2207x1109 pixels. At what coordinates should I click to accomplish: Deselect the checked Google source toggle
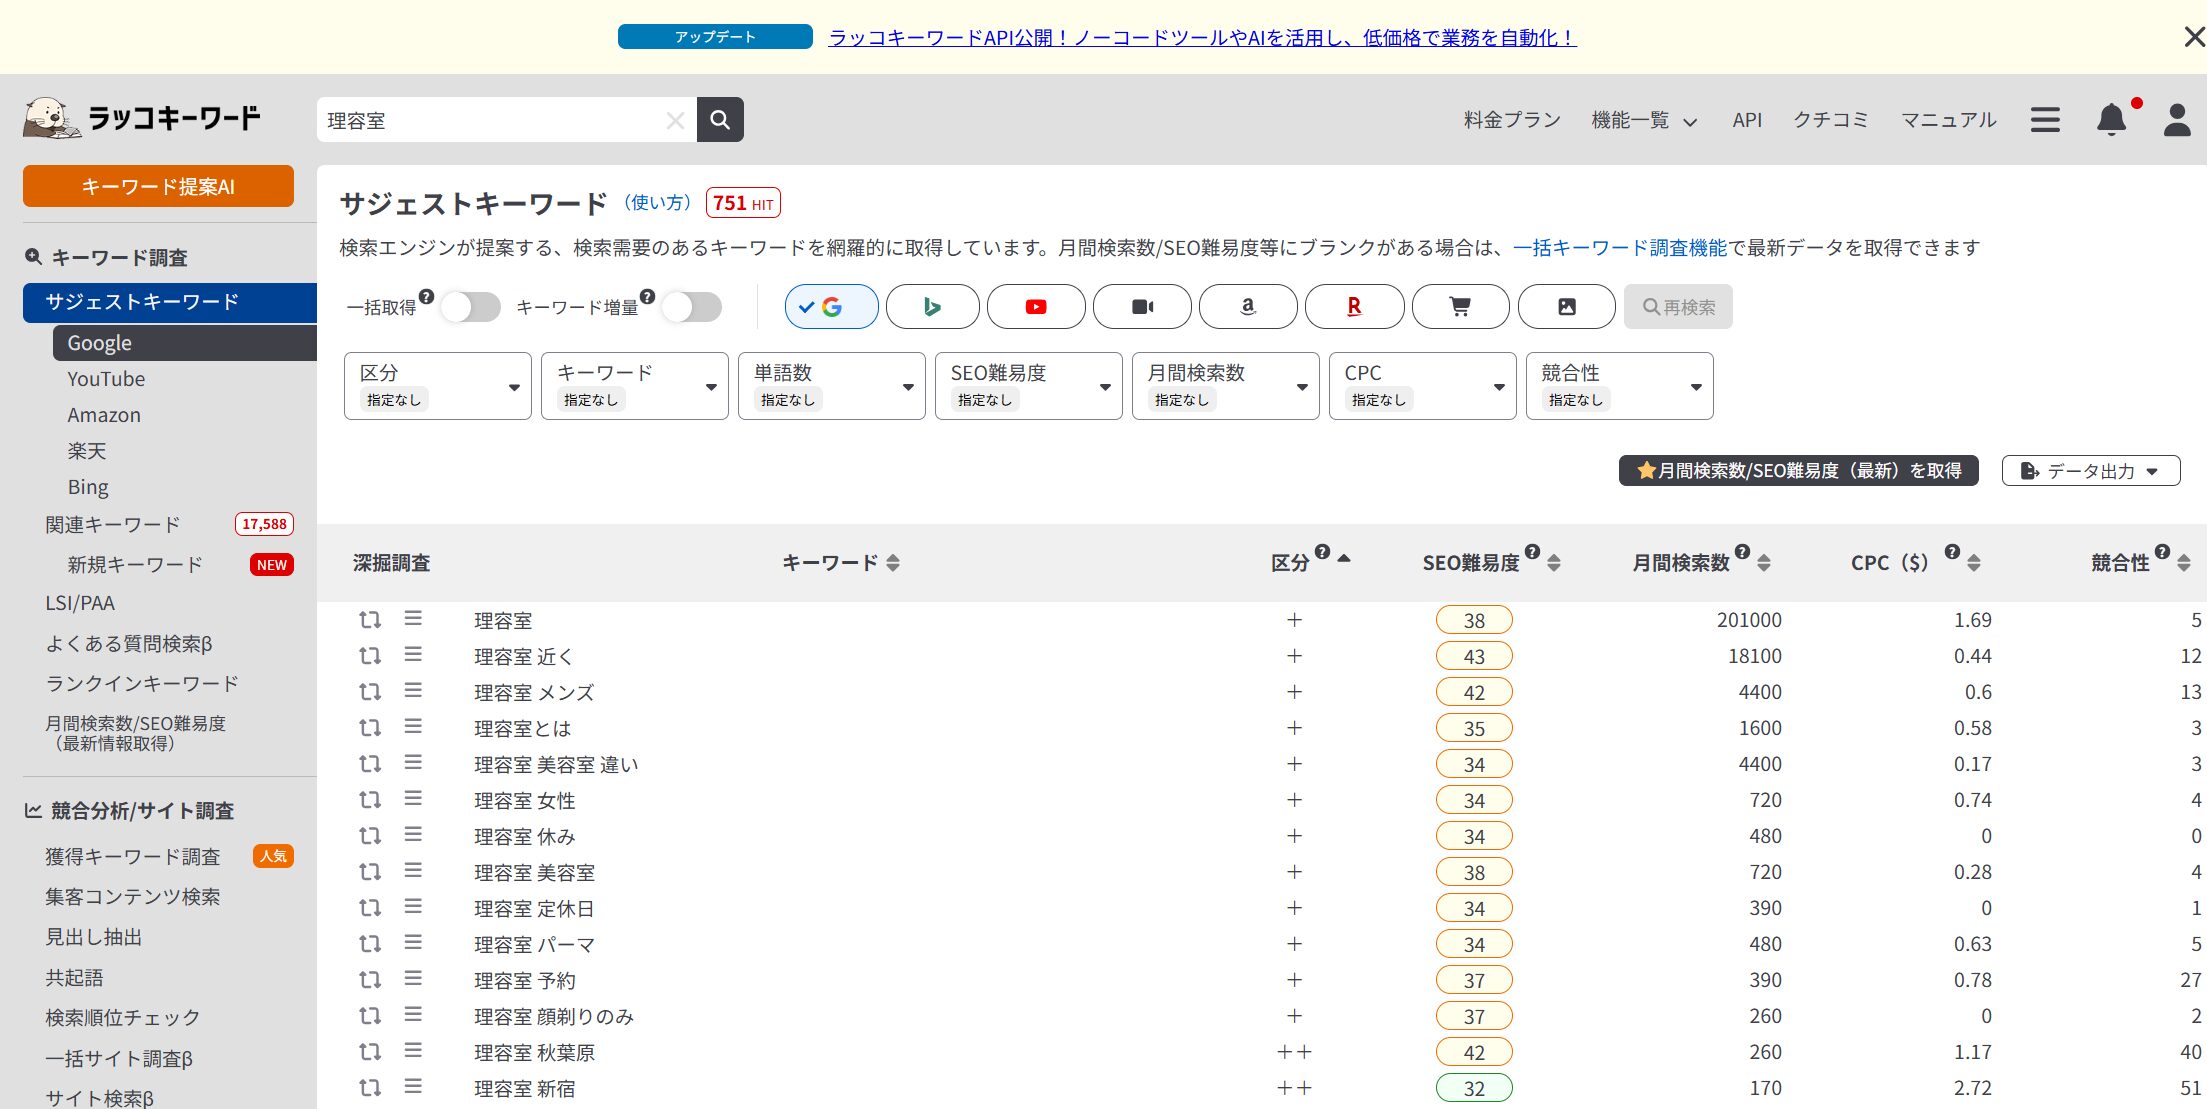tap(831, 307)
